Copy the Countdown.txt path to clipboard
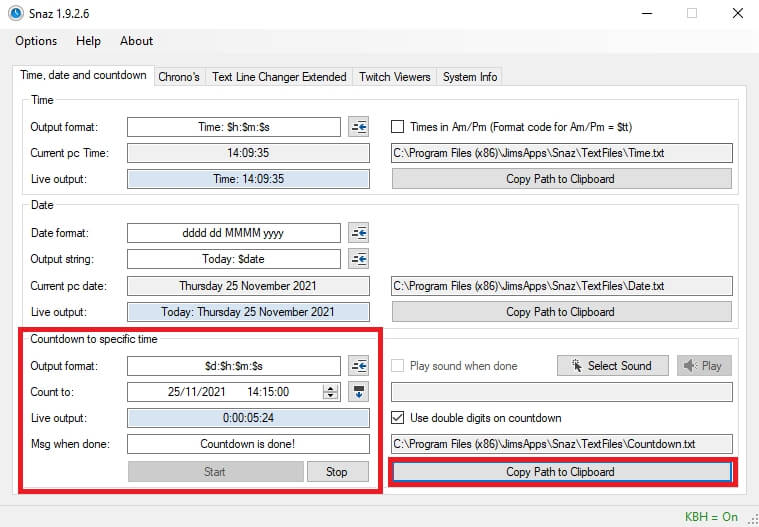Screen dimensions: 759x527 coord(561,471)
